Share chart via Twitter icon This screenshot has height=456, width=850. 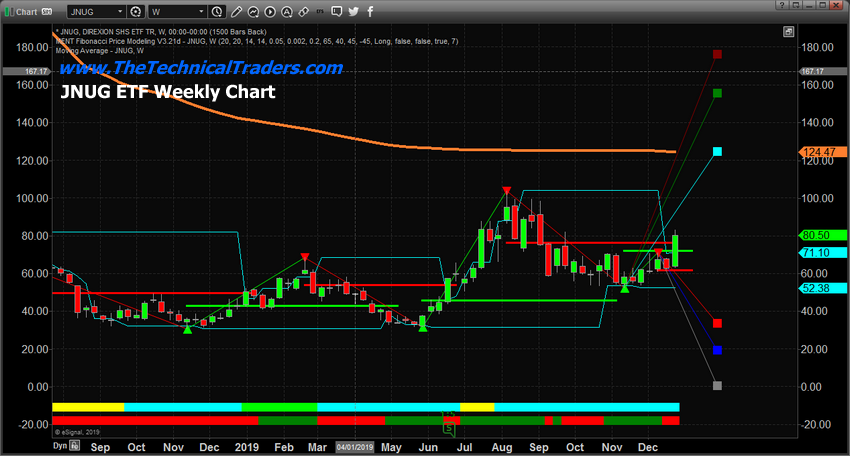[353, 11]
